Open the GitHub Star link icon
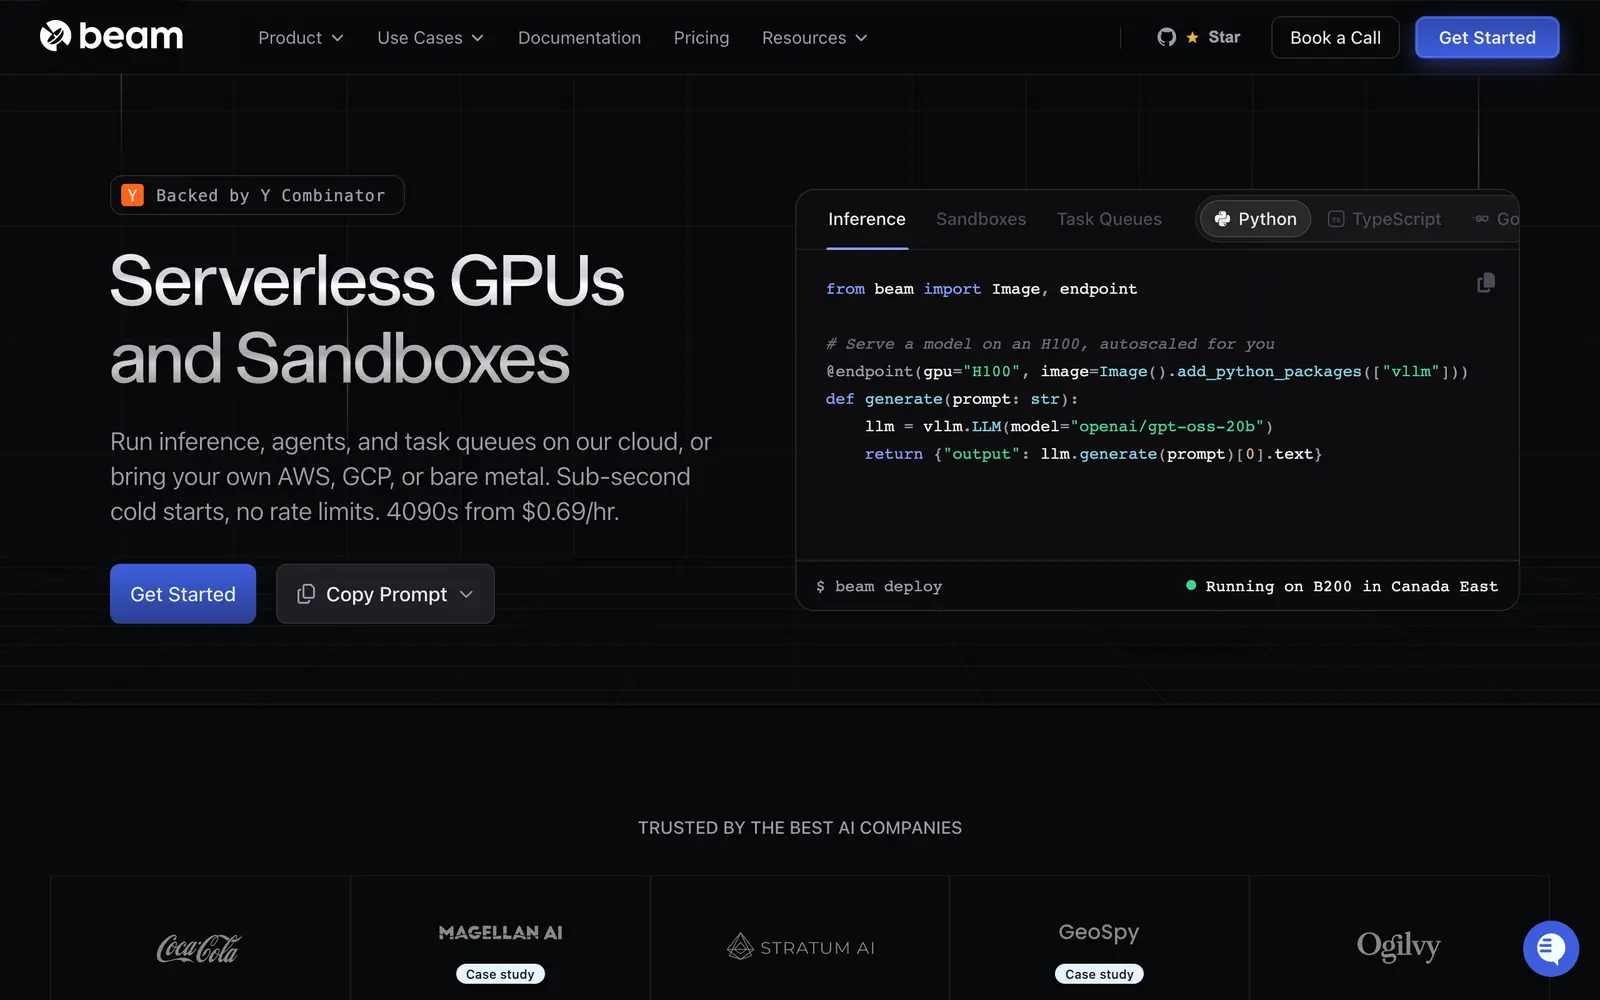1600x1000 pixels. 1166,37
